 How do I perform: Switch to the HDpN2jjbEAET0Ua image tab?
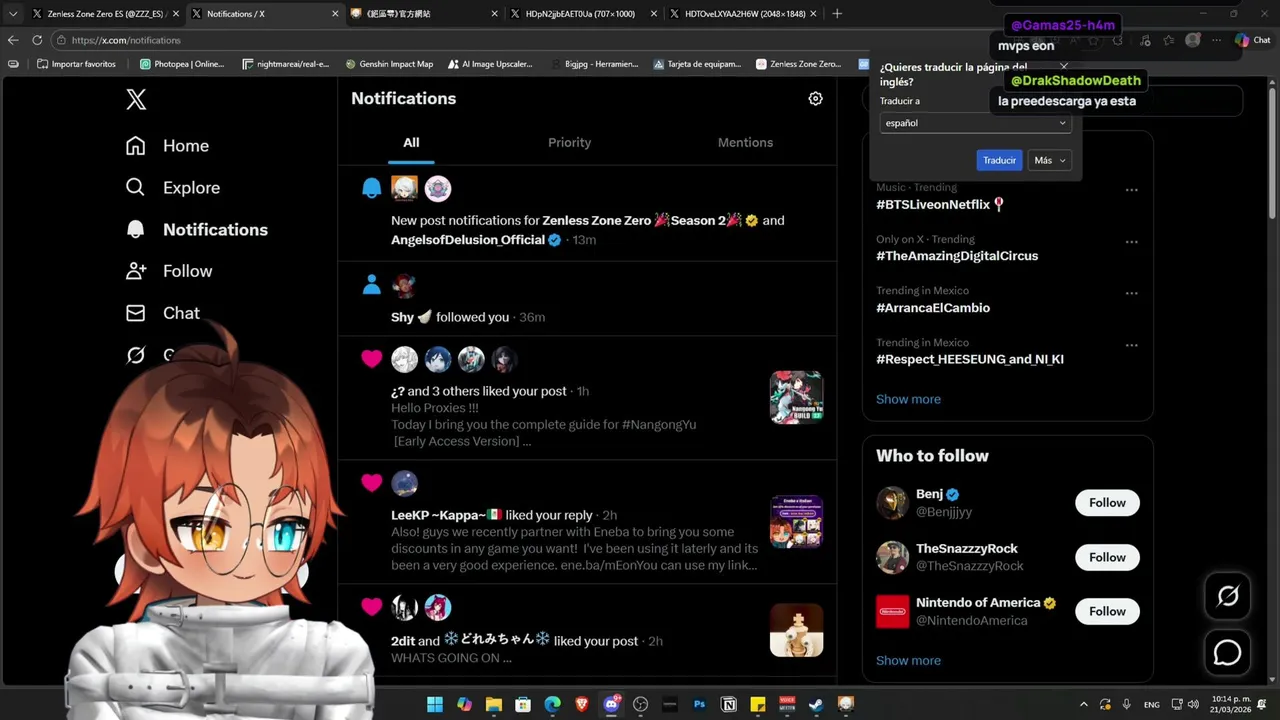581,14
